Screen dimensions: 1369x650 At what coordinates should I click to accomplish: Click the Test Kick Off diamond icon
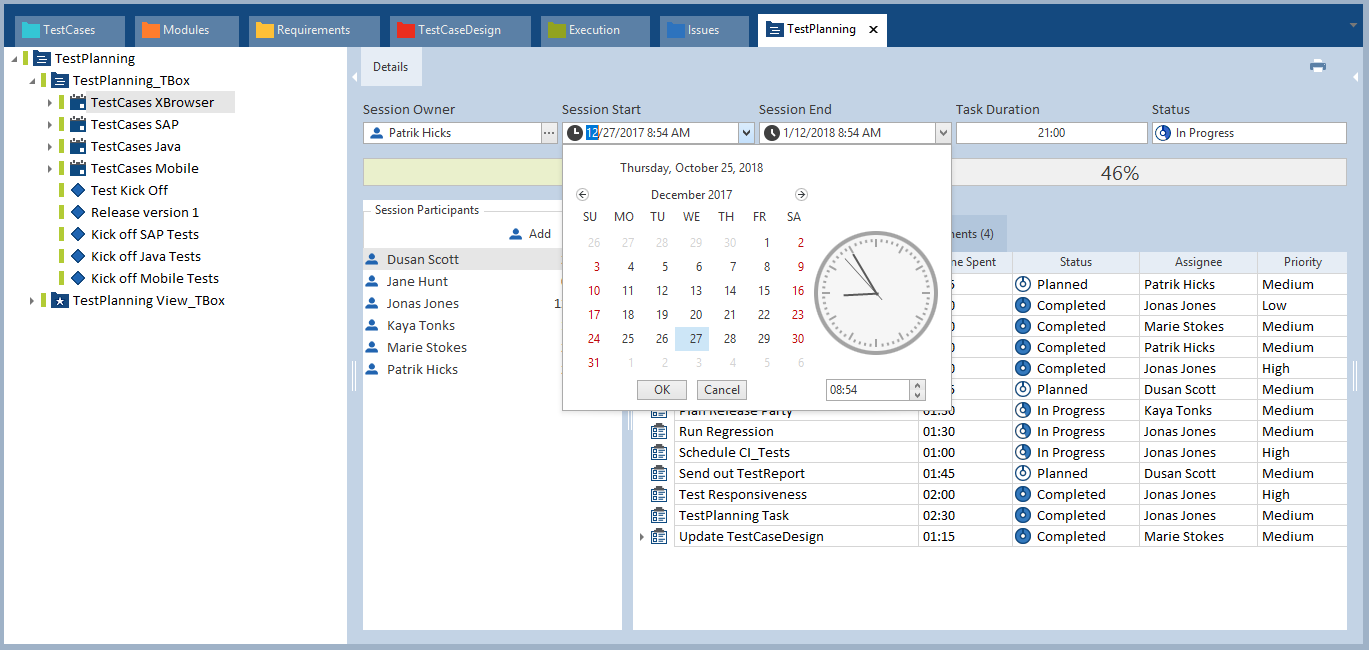79,191
